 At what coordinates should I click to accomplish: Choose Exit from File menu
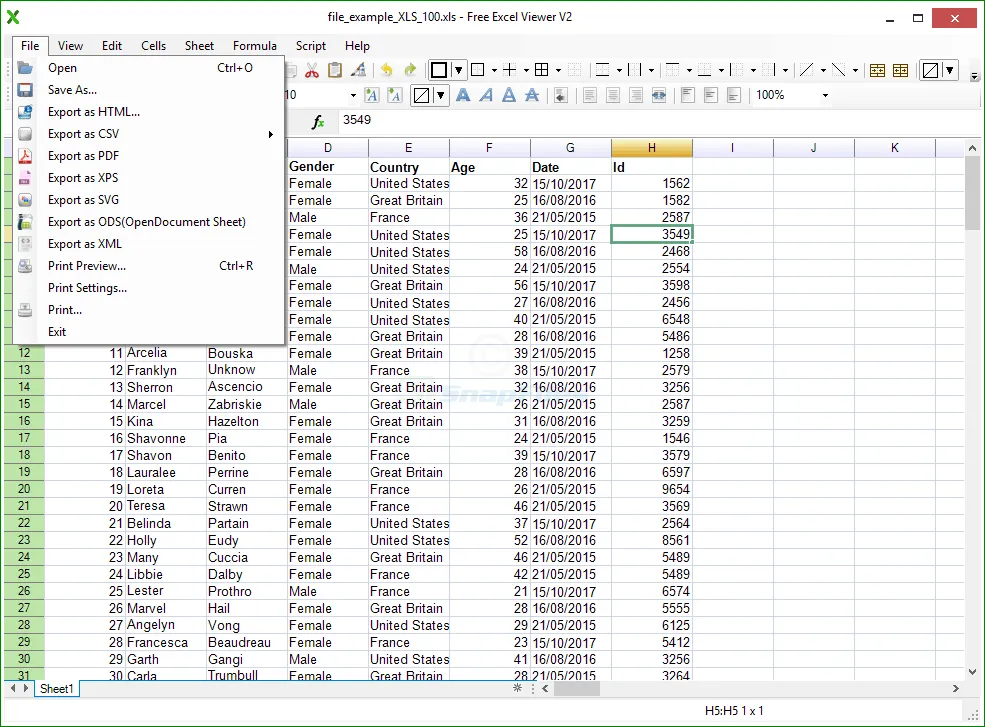148,332
